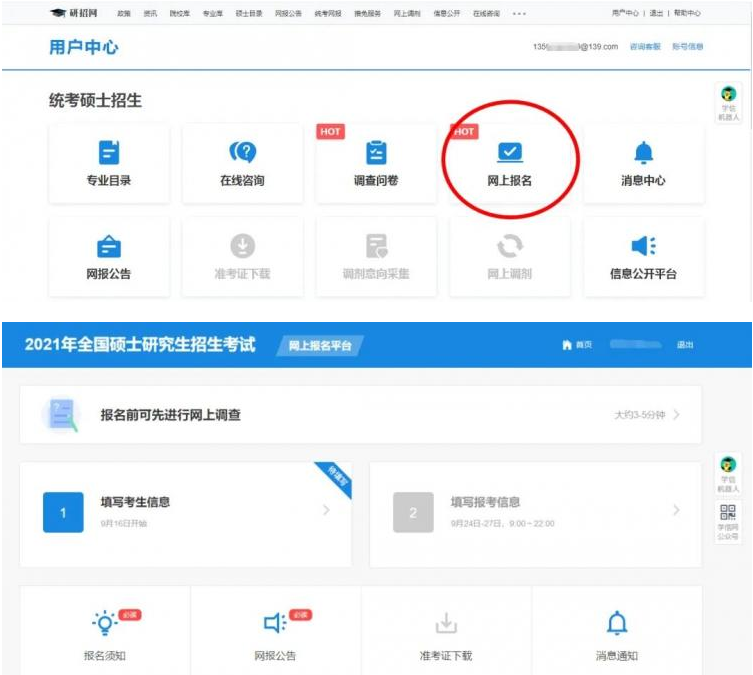Click 填写考生信息 step title
Viewport: 753px width, 675px height.
click(x=135, y=502)
